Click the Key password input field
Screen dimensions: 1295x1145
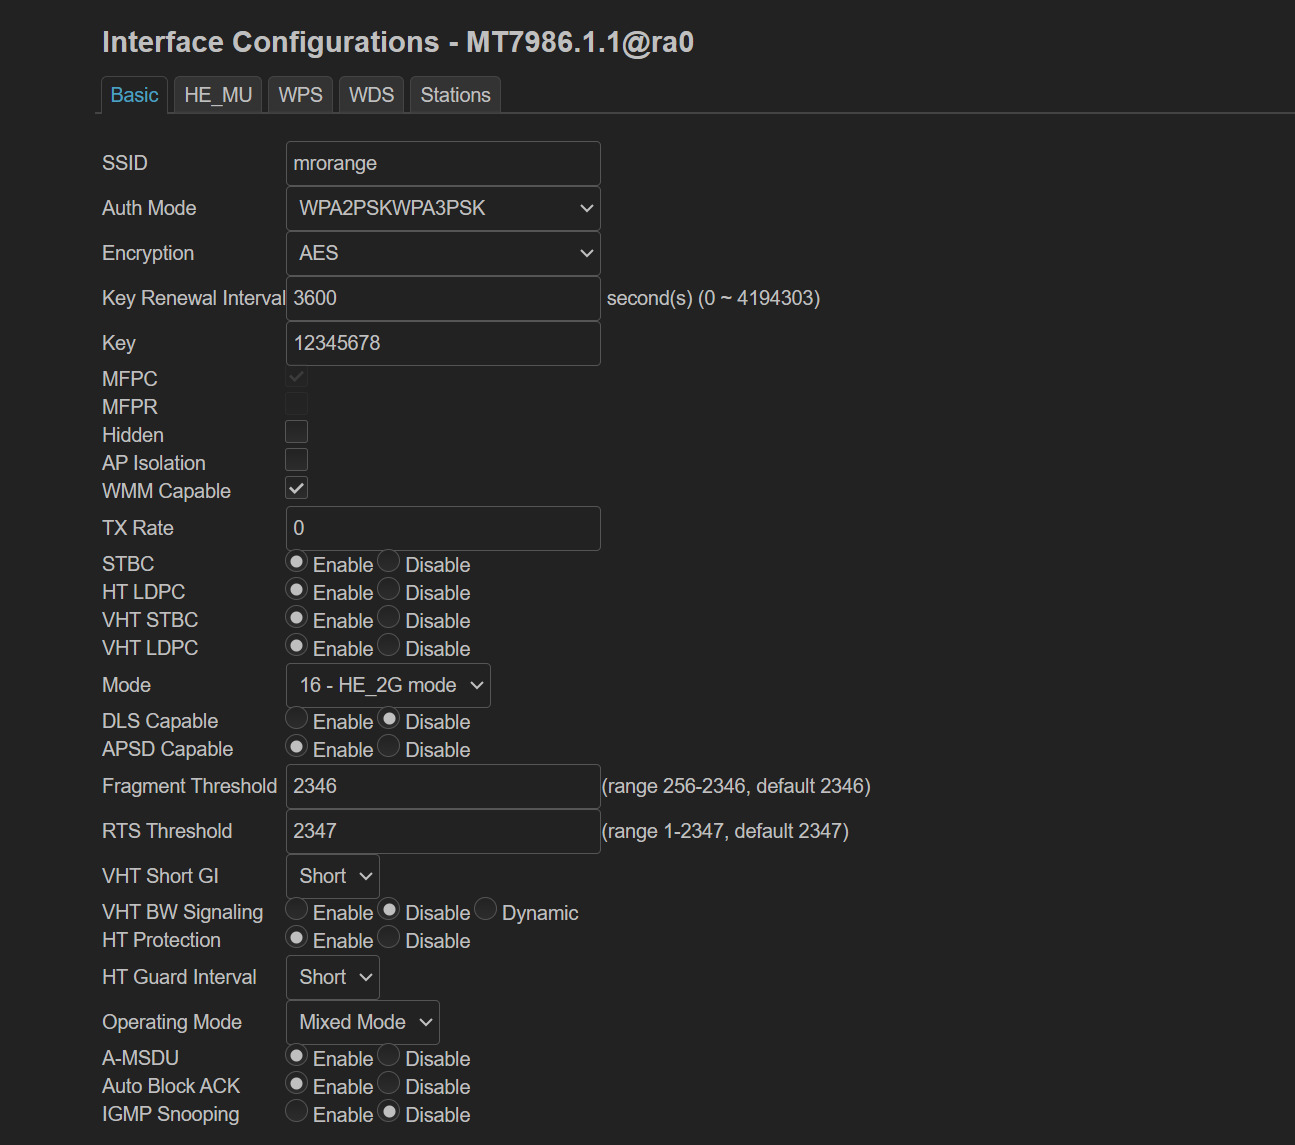tap(443, 343)
